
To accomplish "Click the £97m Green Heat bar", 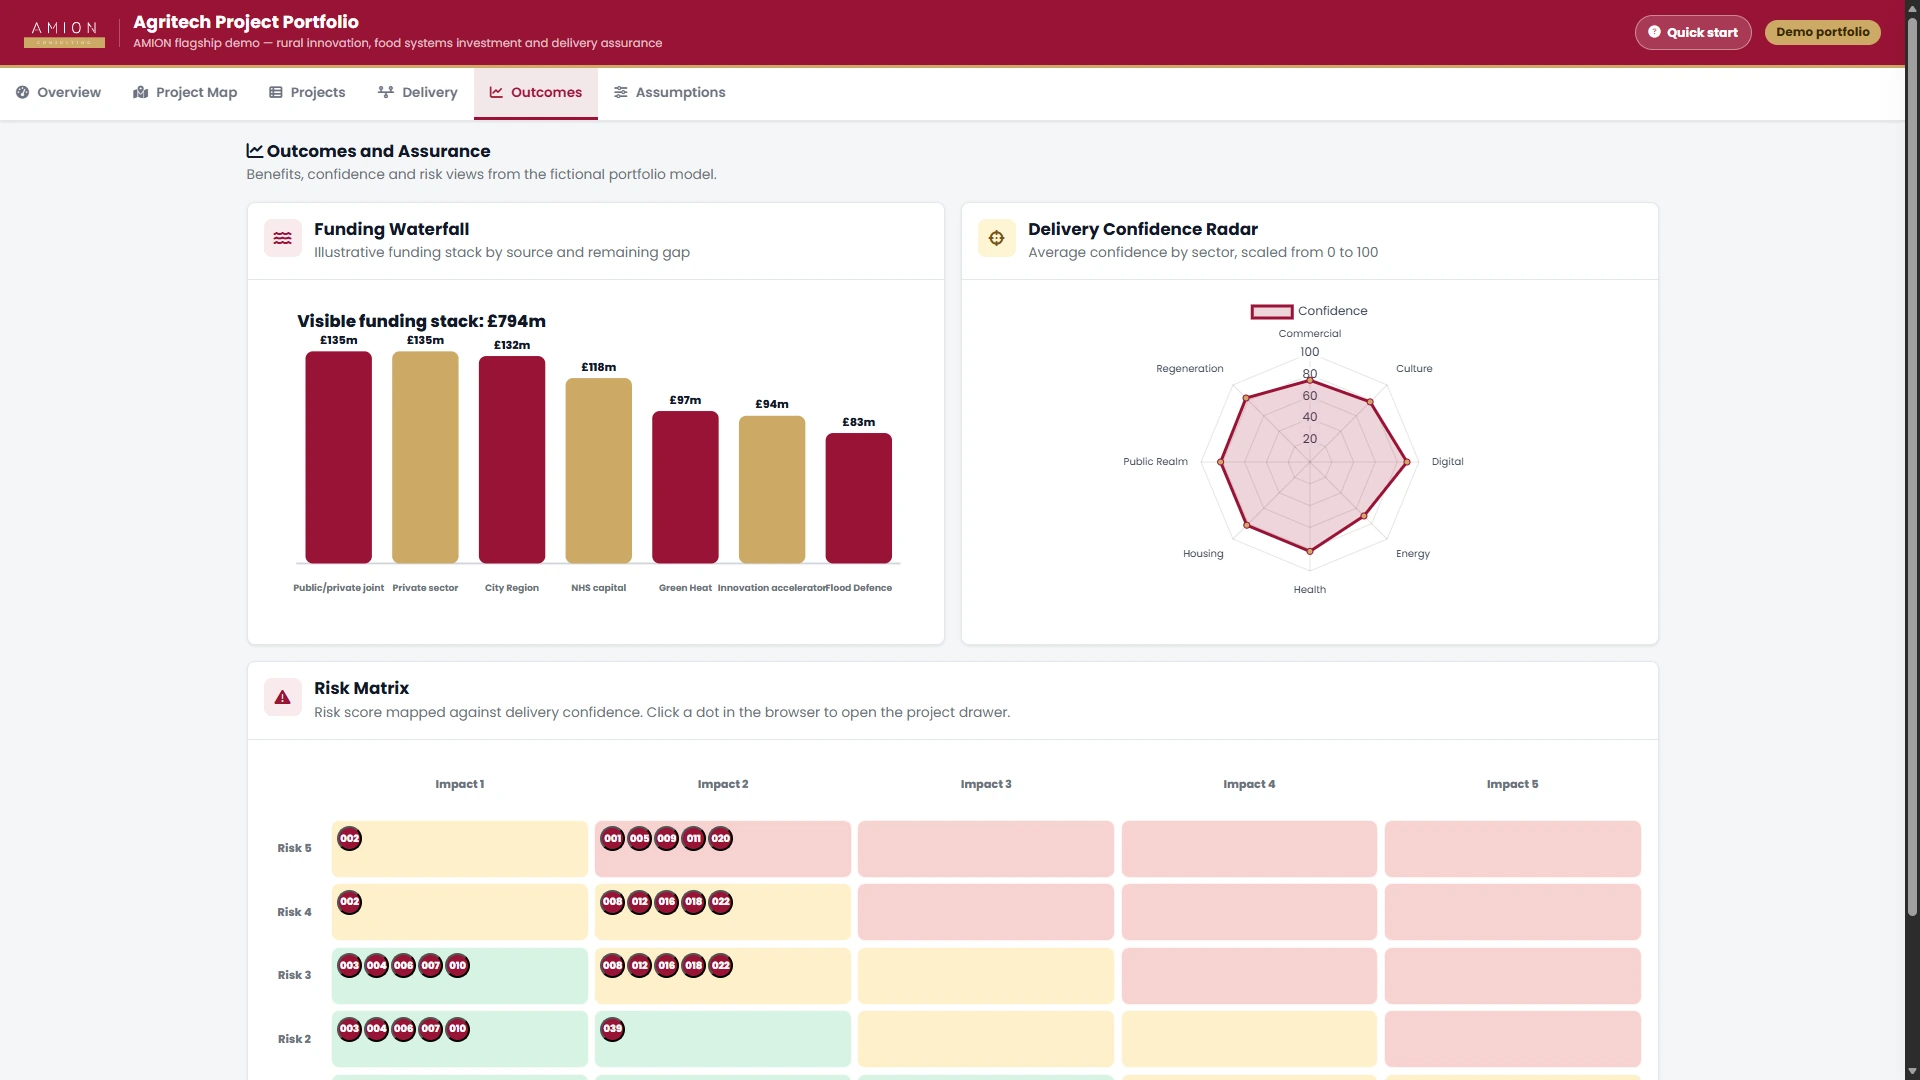I will [685, 487].
